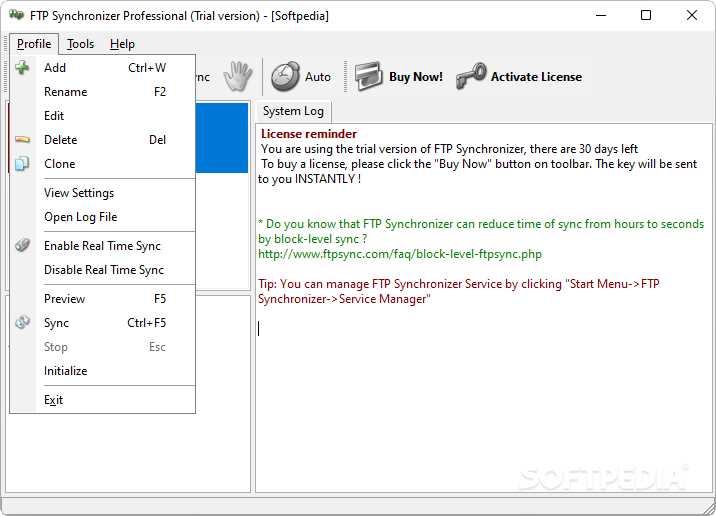Select Open Log File entry
Image resolution: width=716 pixels, height=516 pixels.
[103, 217]
